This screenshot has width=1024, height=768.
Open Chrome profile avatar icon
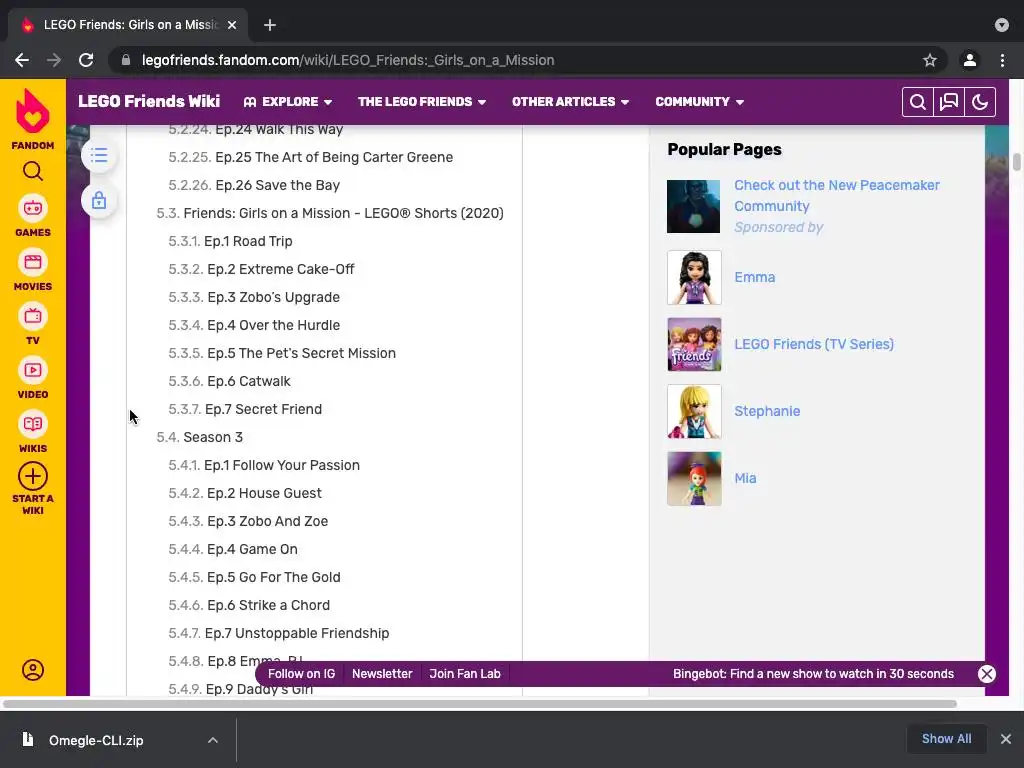tap(970, 60)
